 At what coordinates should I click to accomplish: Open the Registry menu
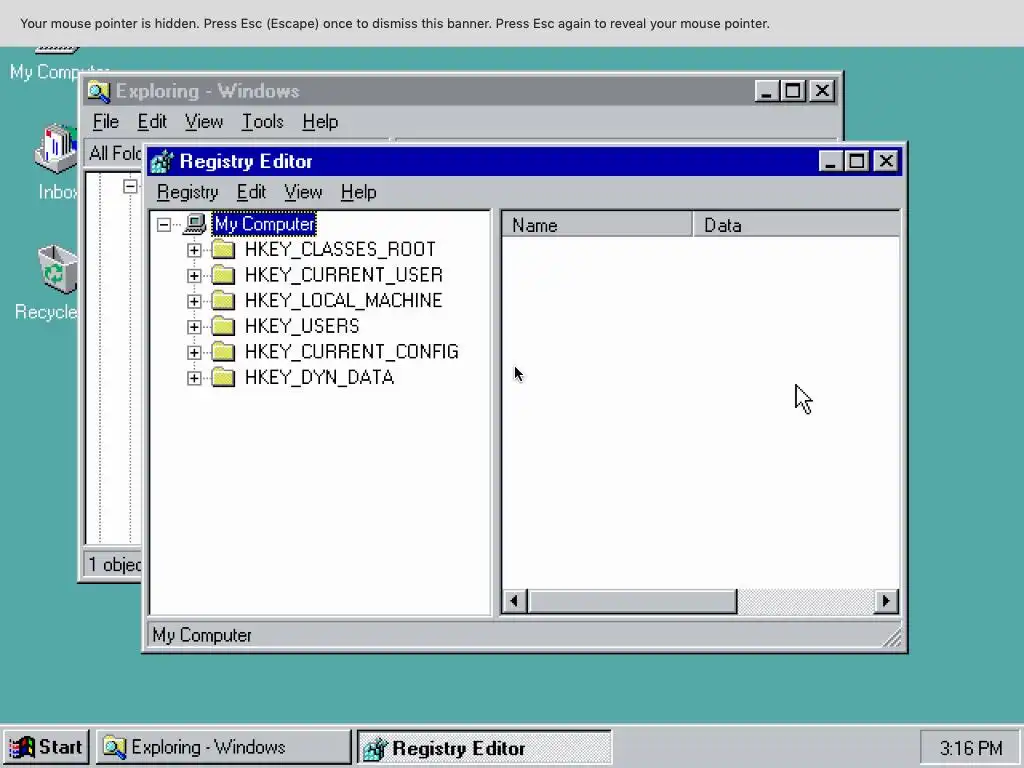pos(187,193)
